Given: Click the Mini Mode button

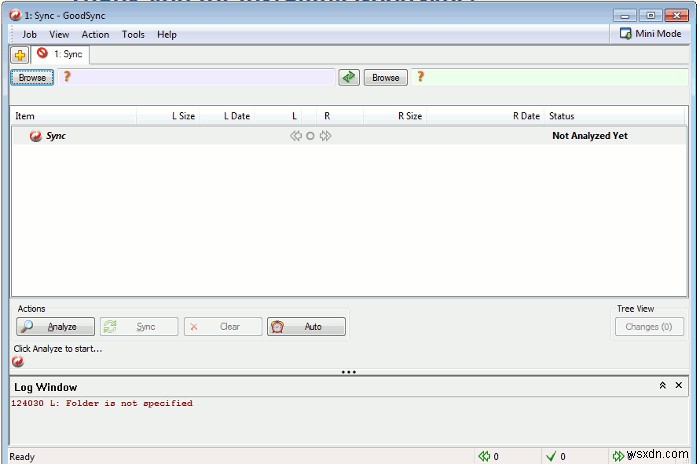Looking at the screenshot, I should pyautogui.click(x=650, y=34).
